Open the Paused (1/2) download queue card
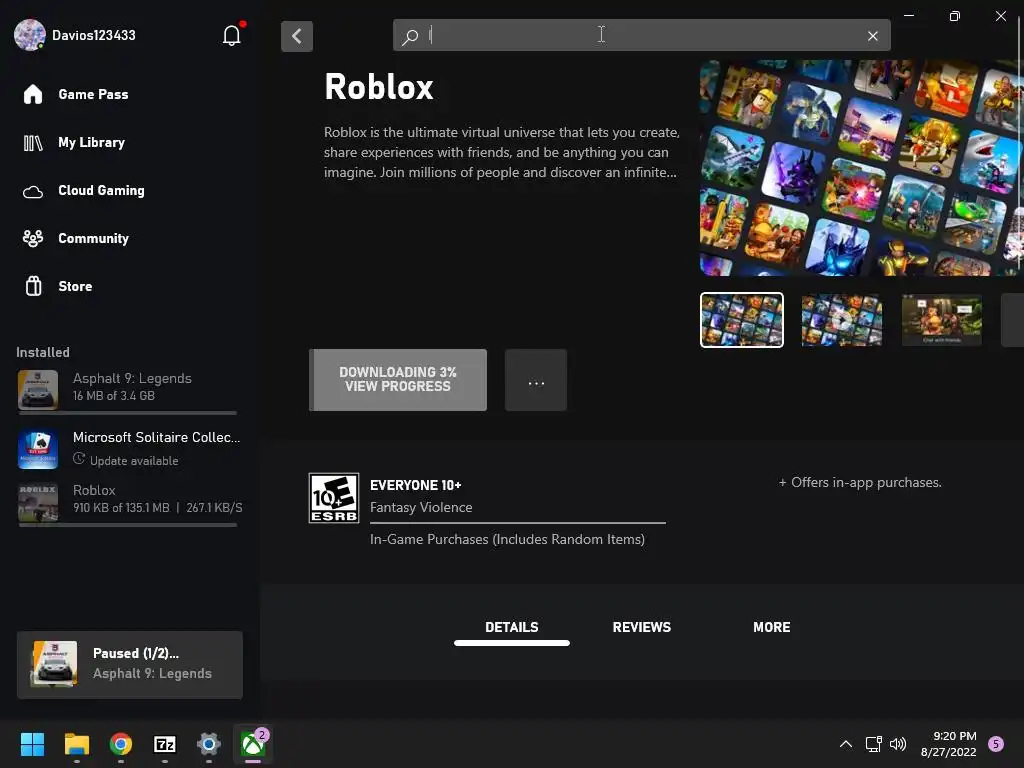 (x=130, y=665)
